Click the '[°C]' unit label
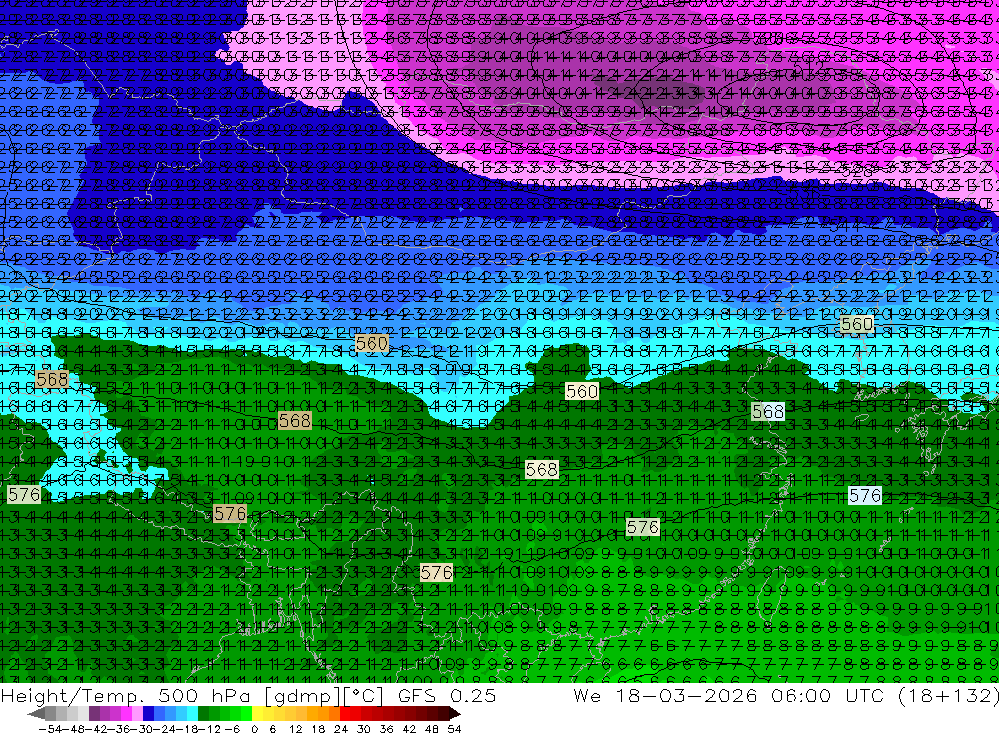 364,696
